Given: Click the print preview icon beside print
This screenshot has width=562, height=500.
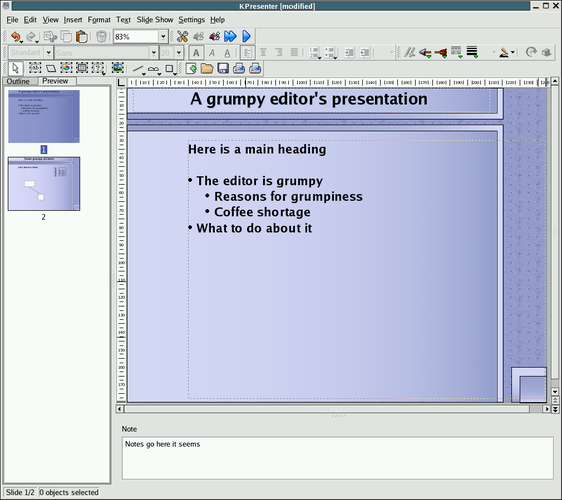Looking at the screenshot, I should [255, 68].
